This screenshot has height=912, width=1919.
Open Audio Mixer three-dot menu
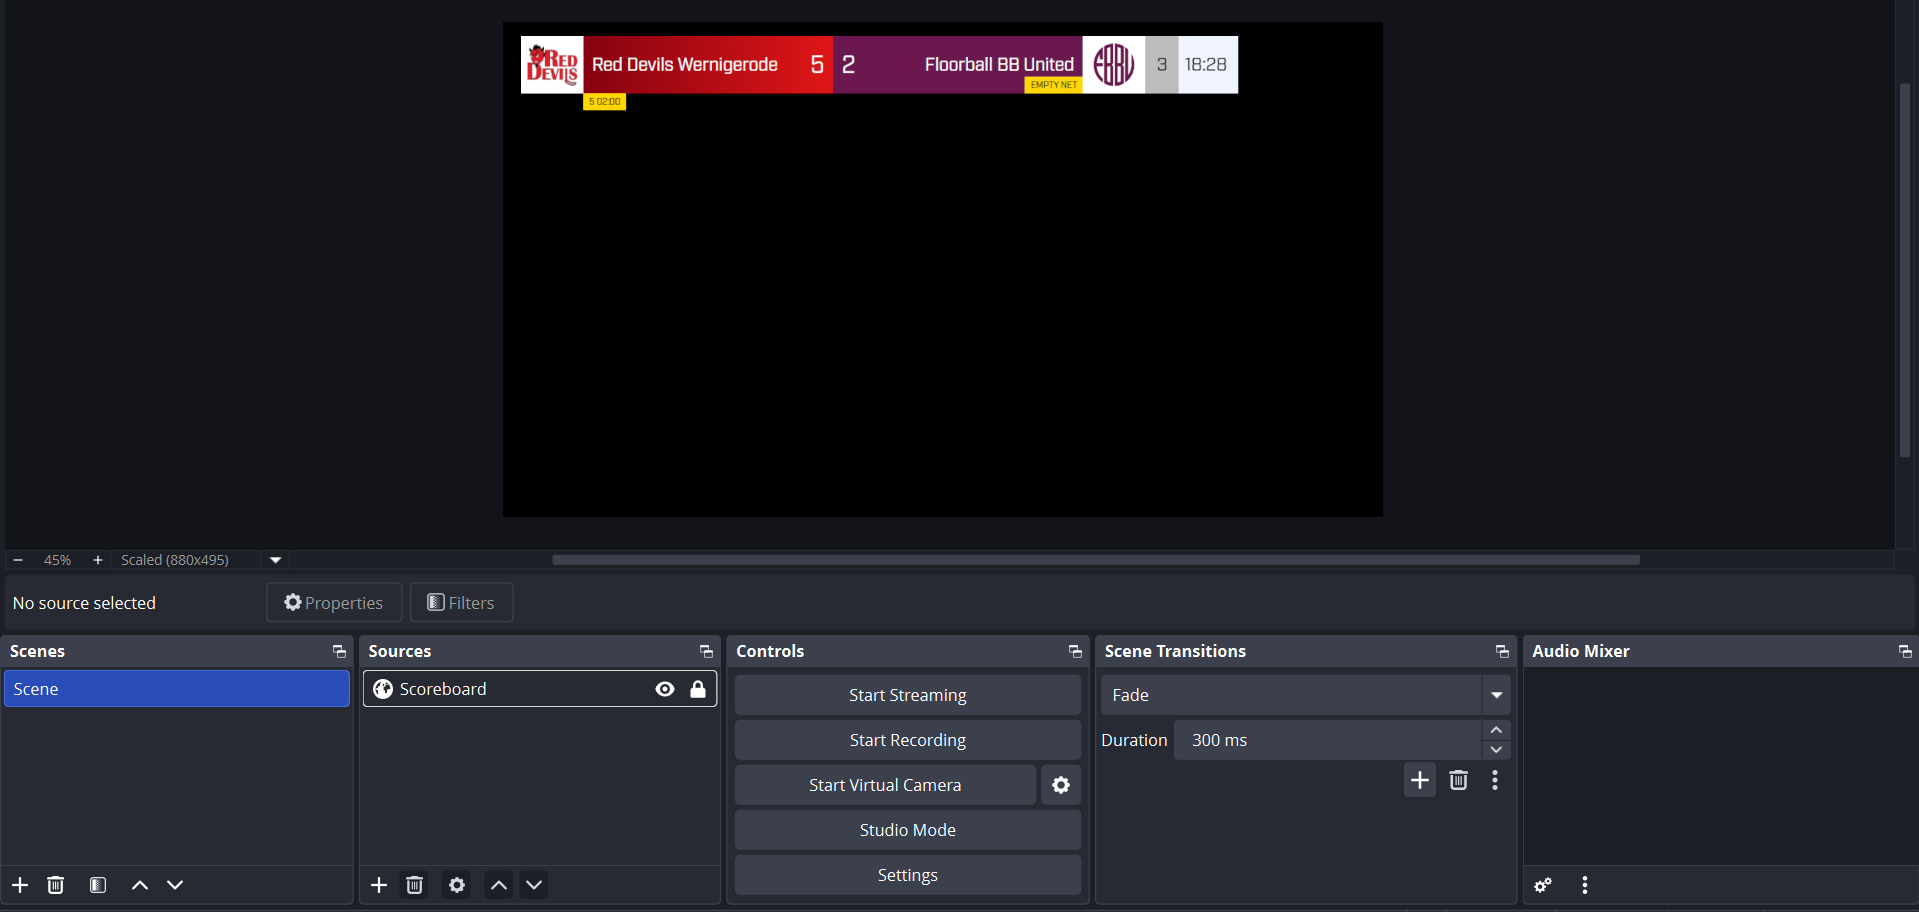pos(1585,885)
